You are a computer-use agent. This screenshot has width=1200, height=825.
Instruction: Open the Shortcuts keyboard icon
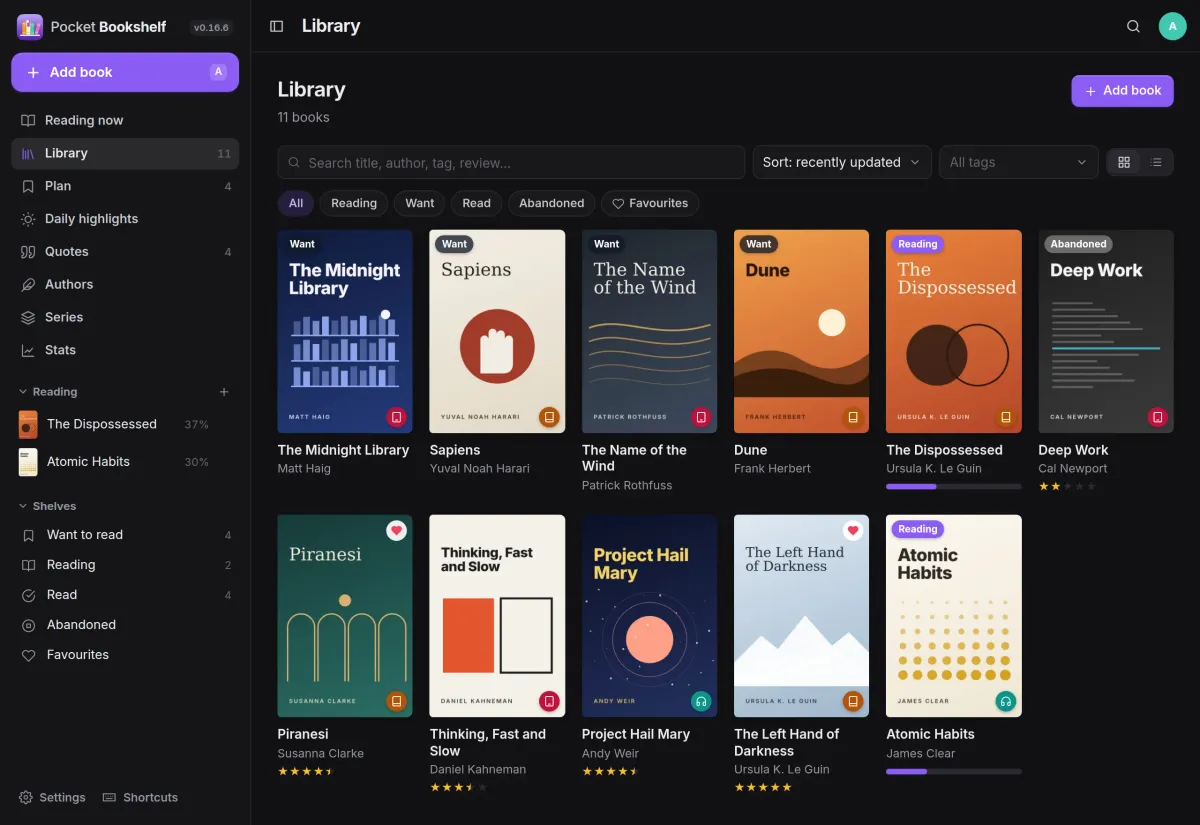point(109,797)
